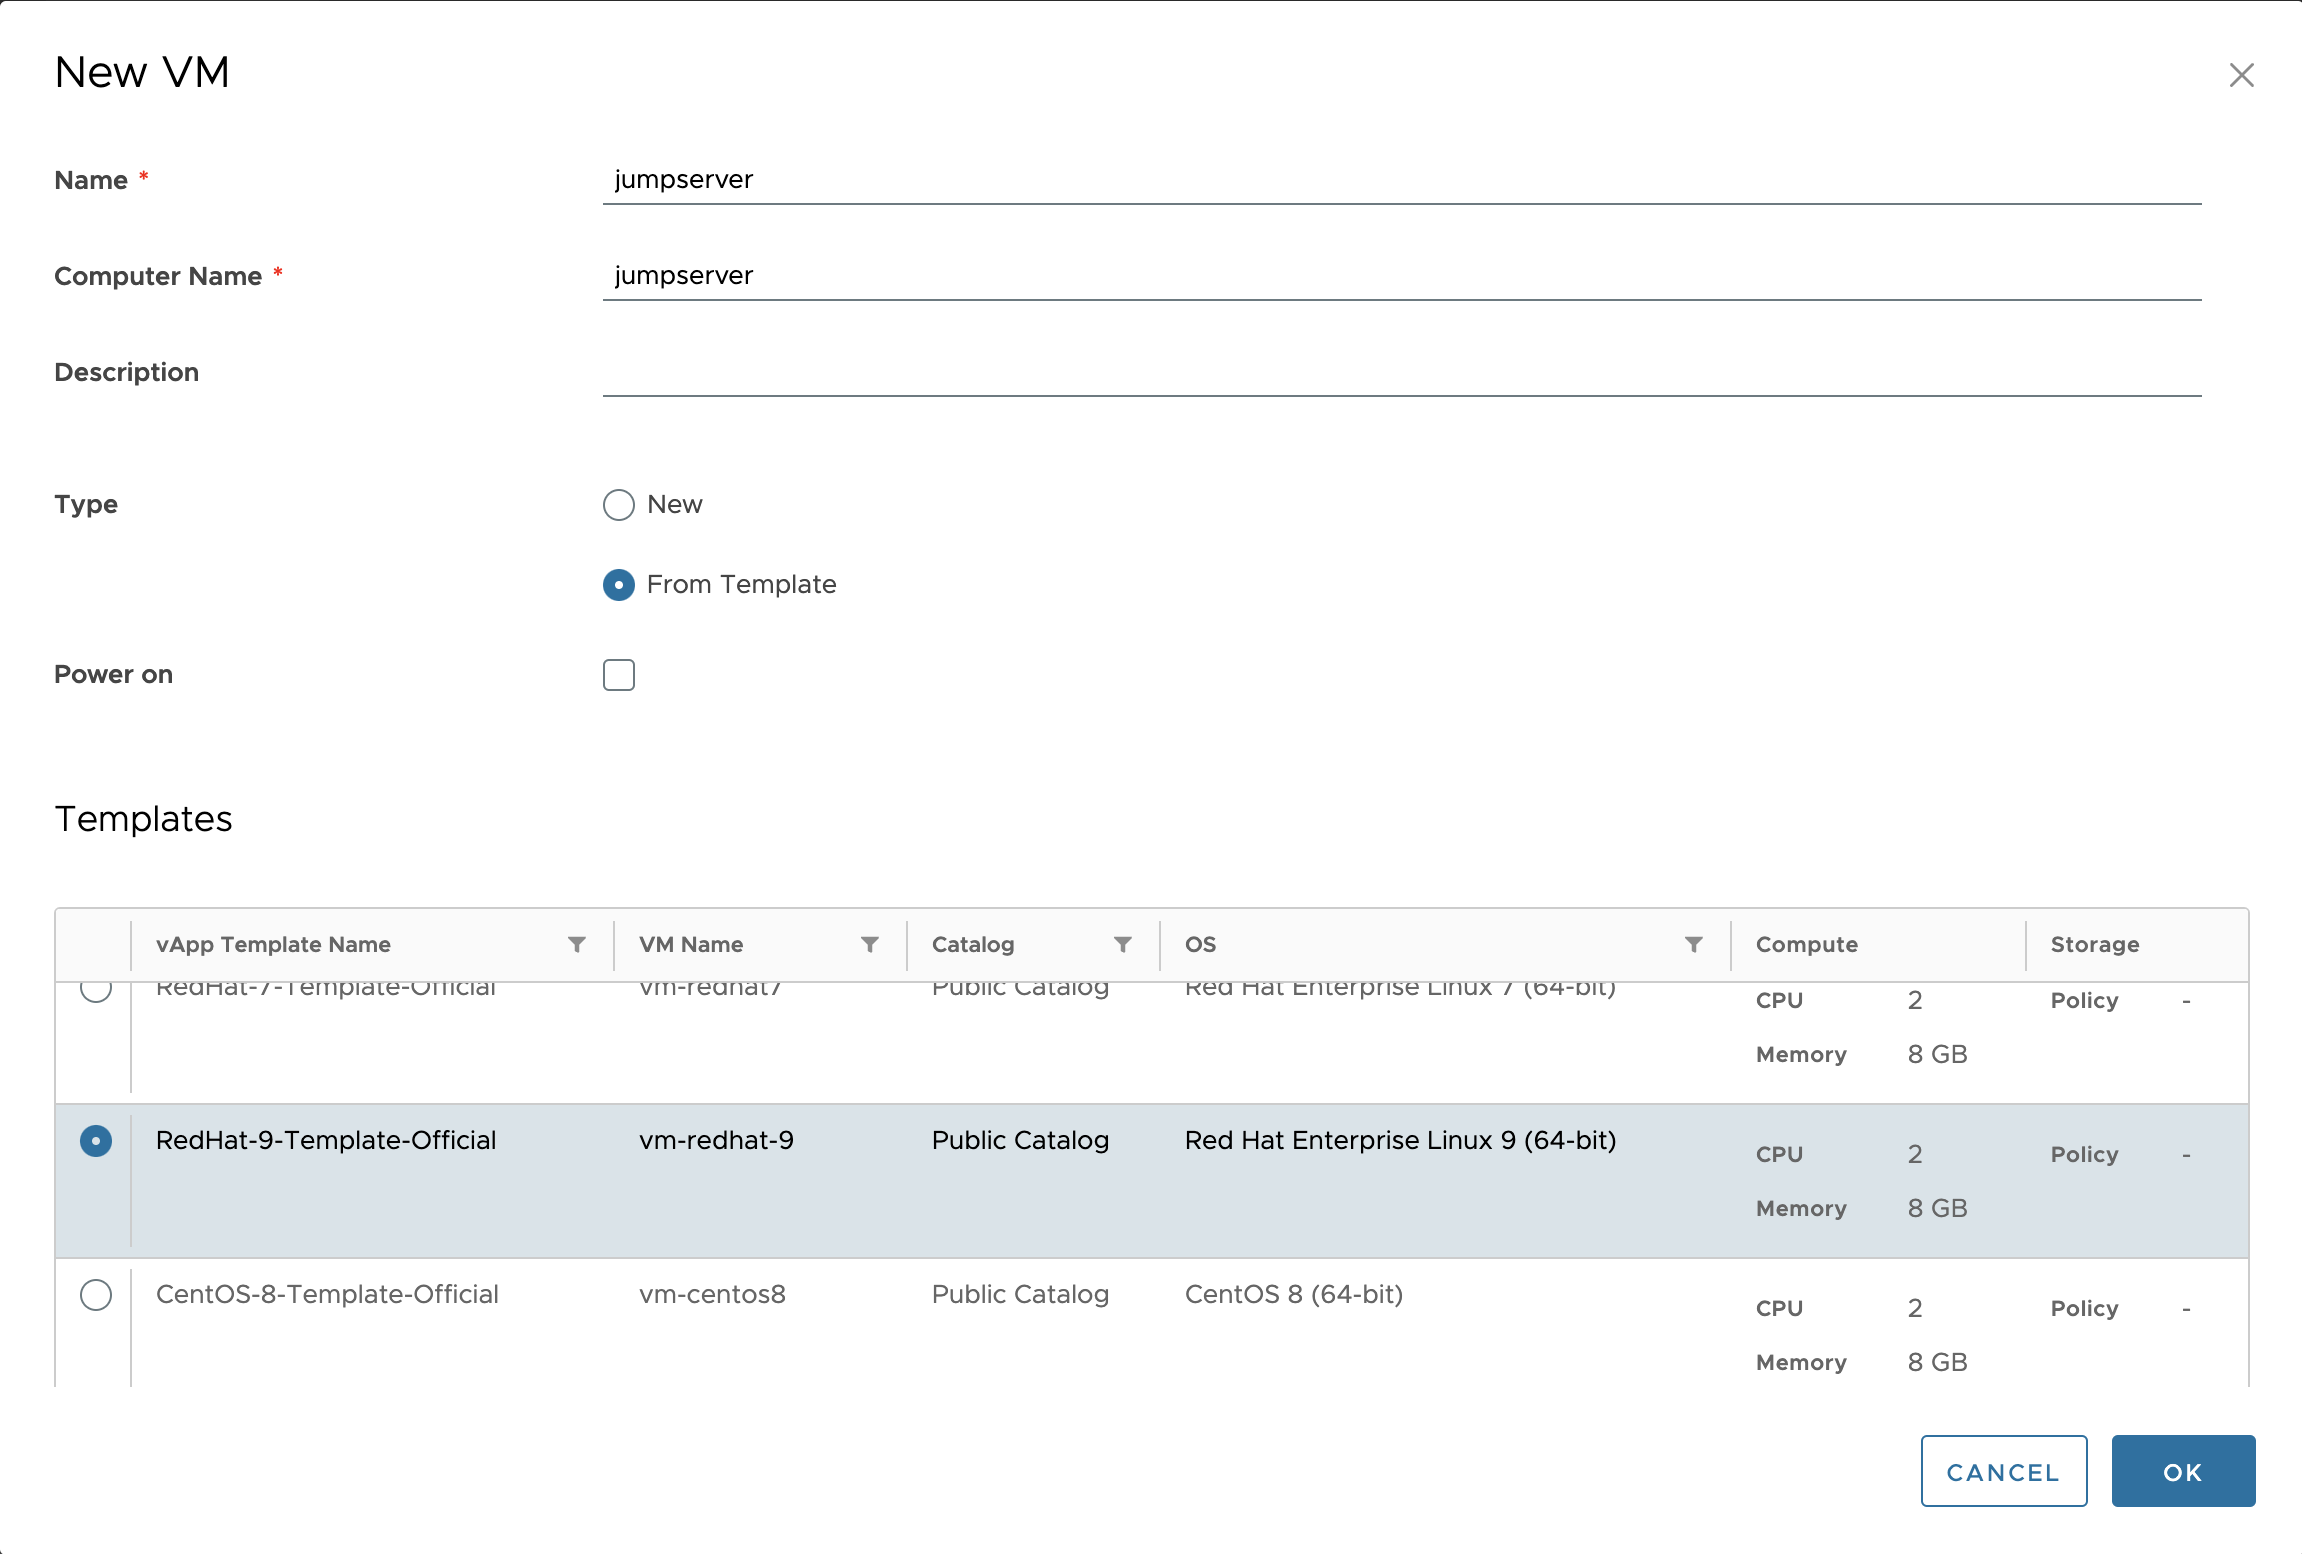Focus the Computer Name text field
Viewport: 2302px width, 1554px height.
click(x=1400, y=276)
